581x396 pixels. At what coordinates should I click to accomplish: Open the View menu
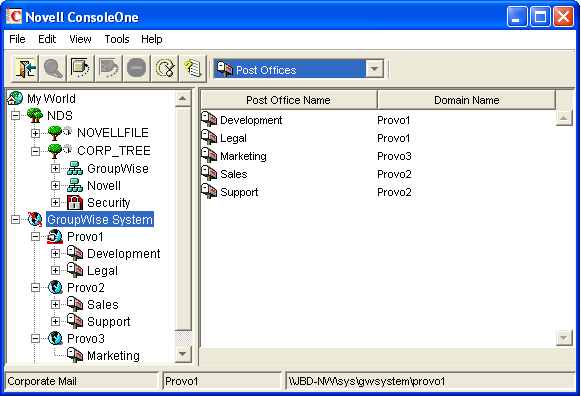(x=80, y=39)
